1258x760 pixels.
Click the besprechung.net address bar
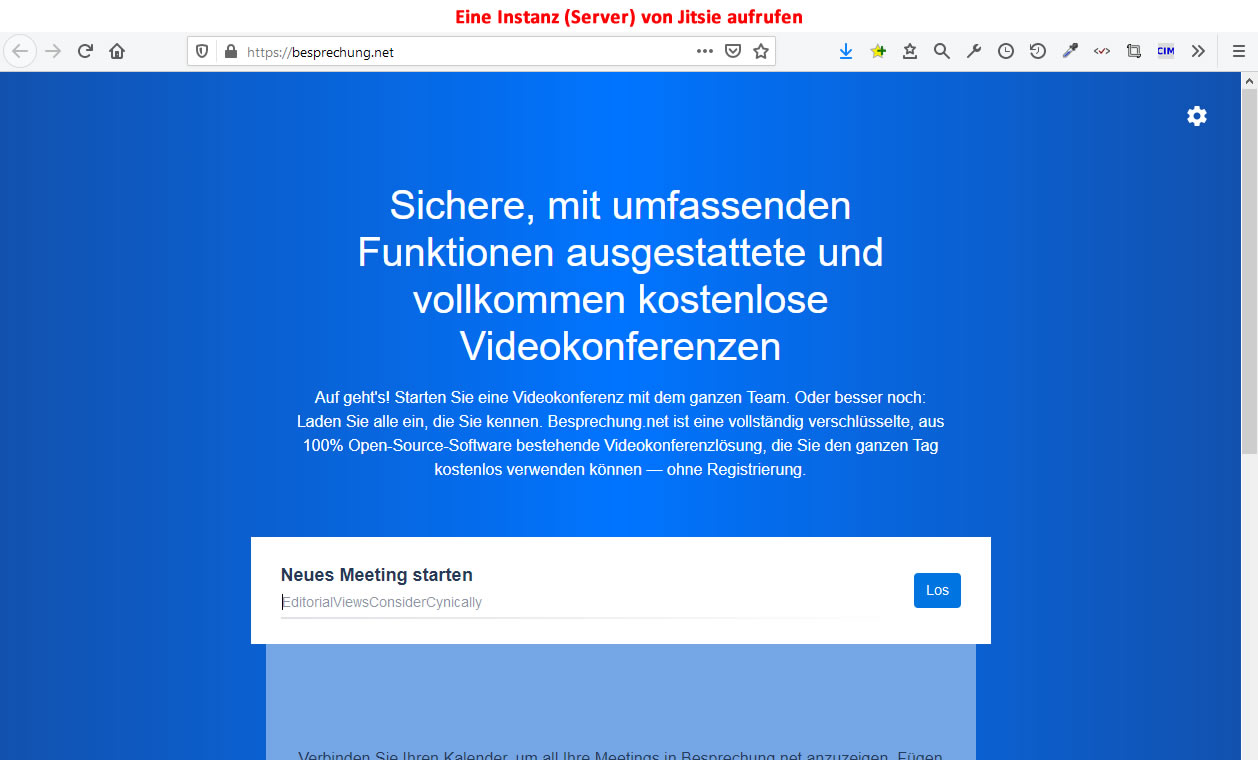point(481,51)
